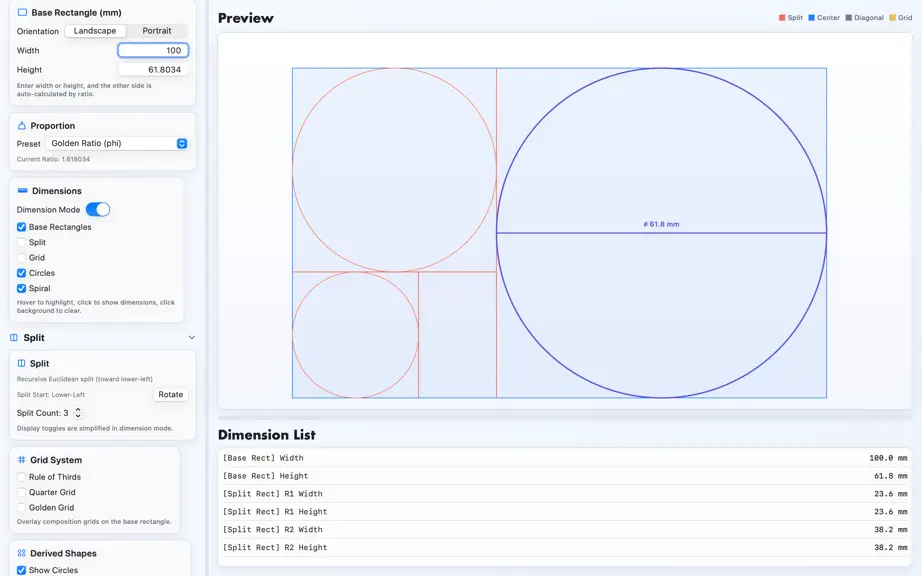Click the yellow Grid legend swatch
The image size is (922, 576).
coord(893,18)
